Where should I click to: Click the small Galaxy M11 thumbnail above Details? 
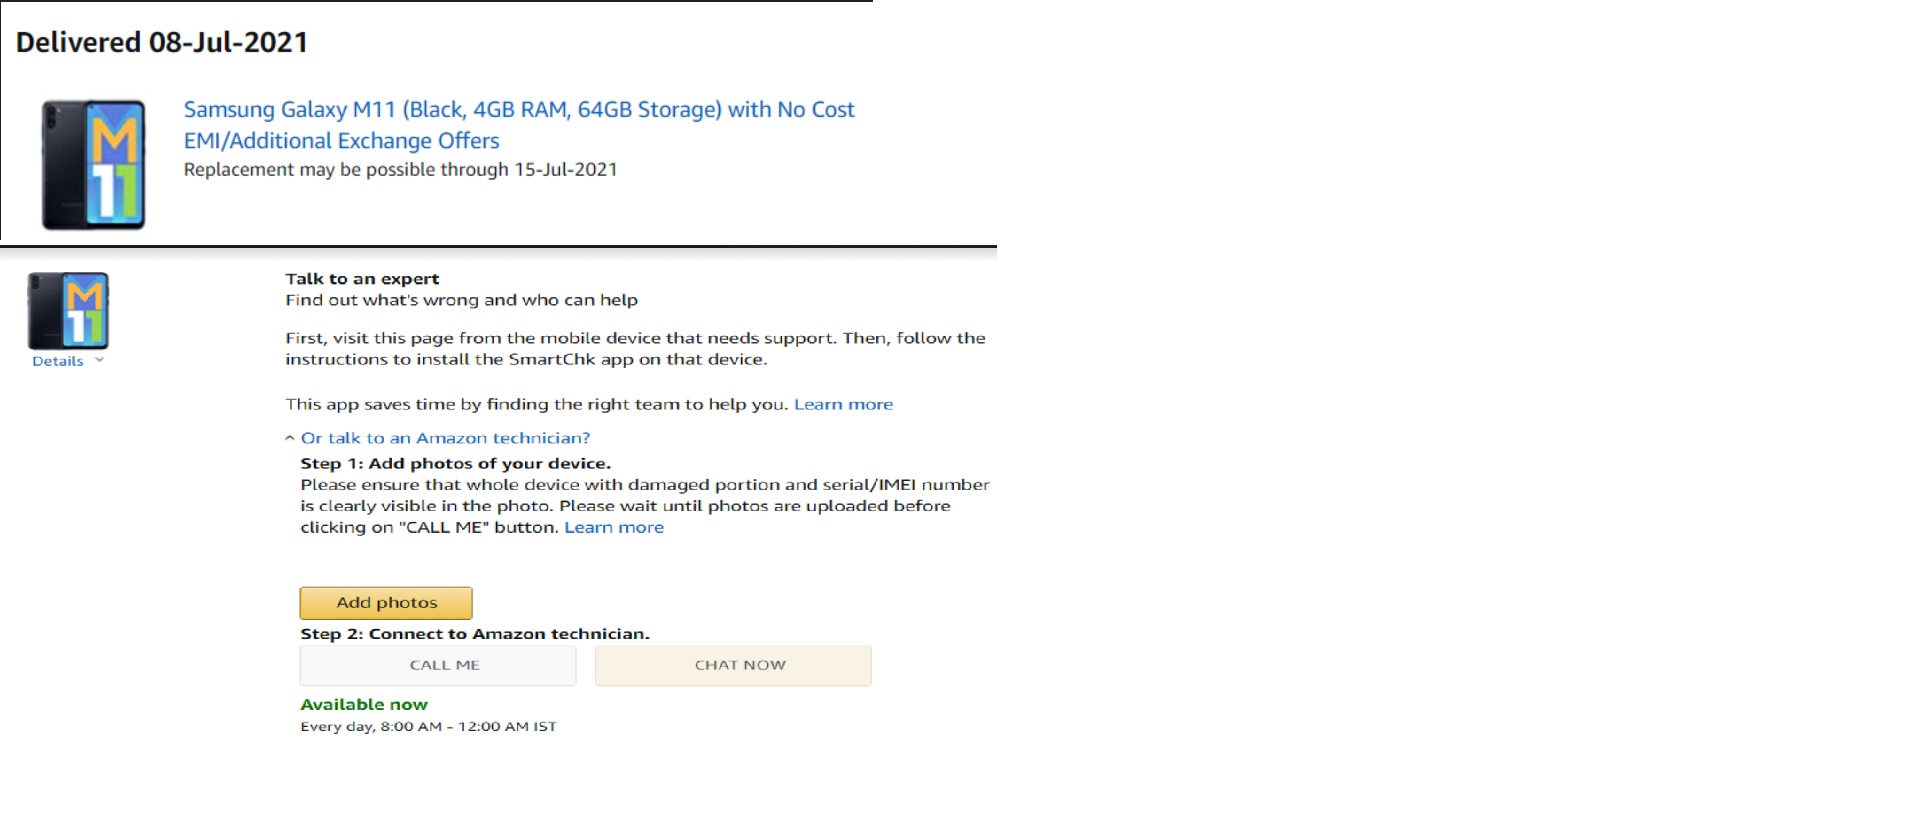coord(68,311)
